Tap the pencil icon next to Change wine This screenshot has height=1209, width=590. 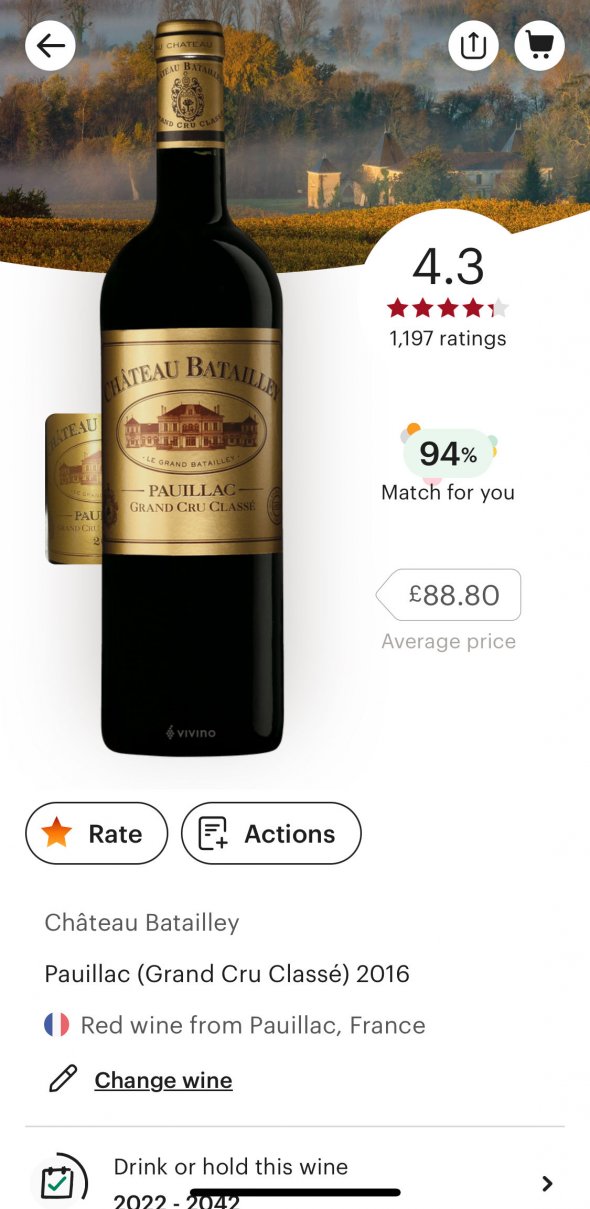64,1079
